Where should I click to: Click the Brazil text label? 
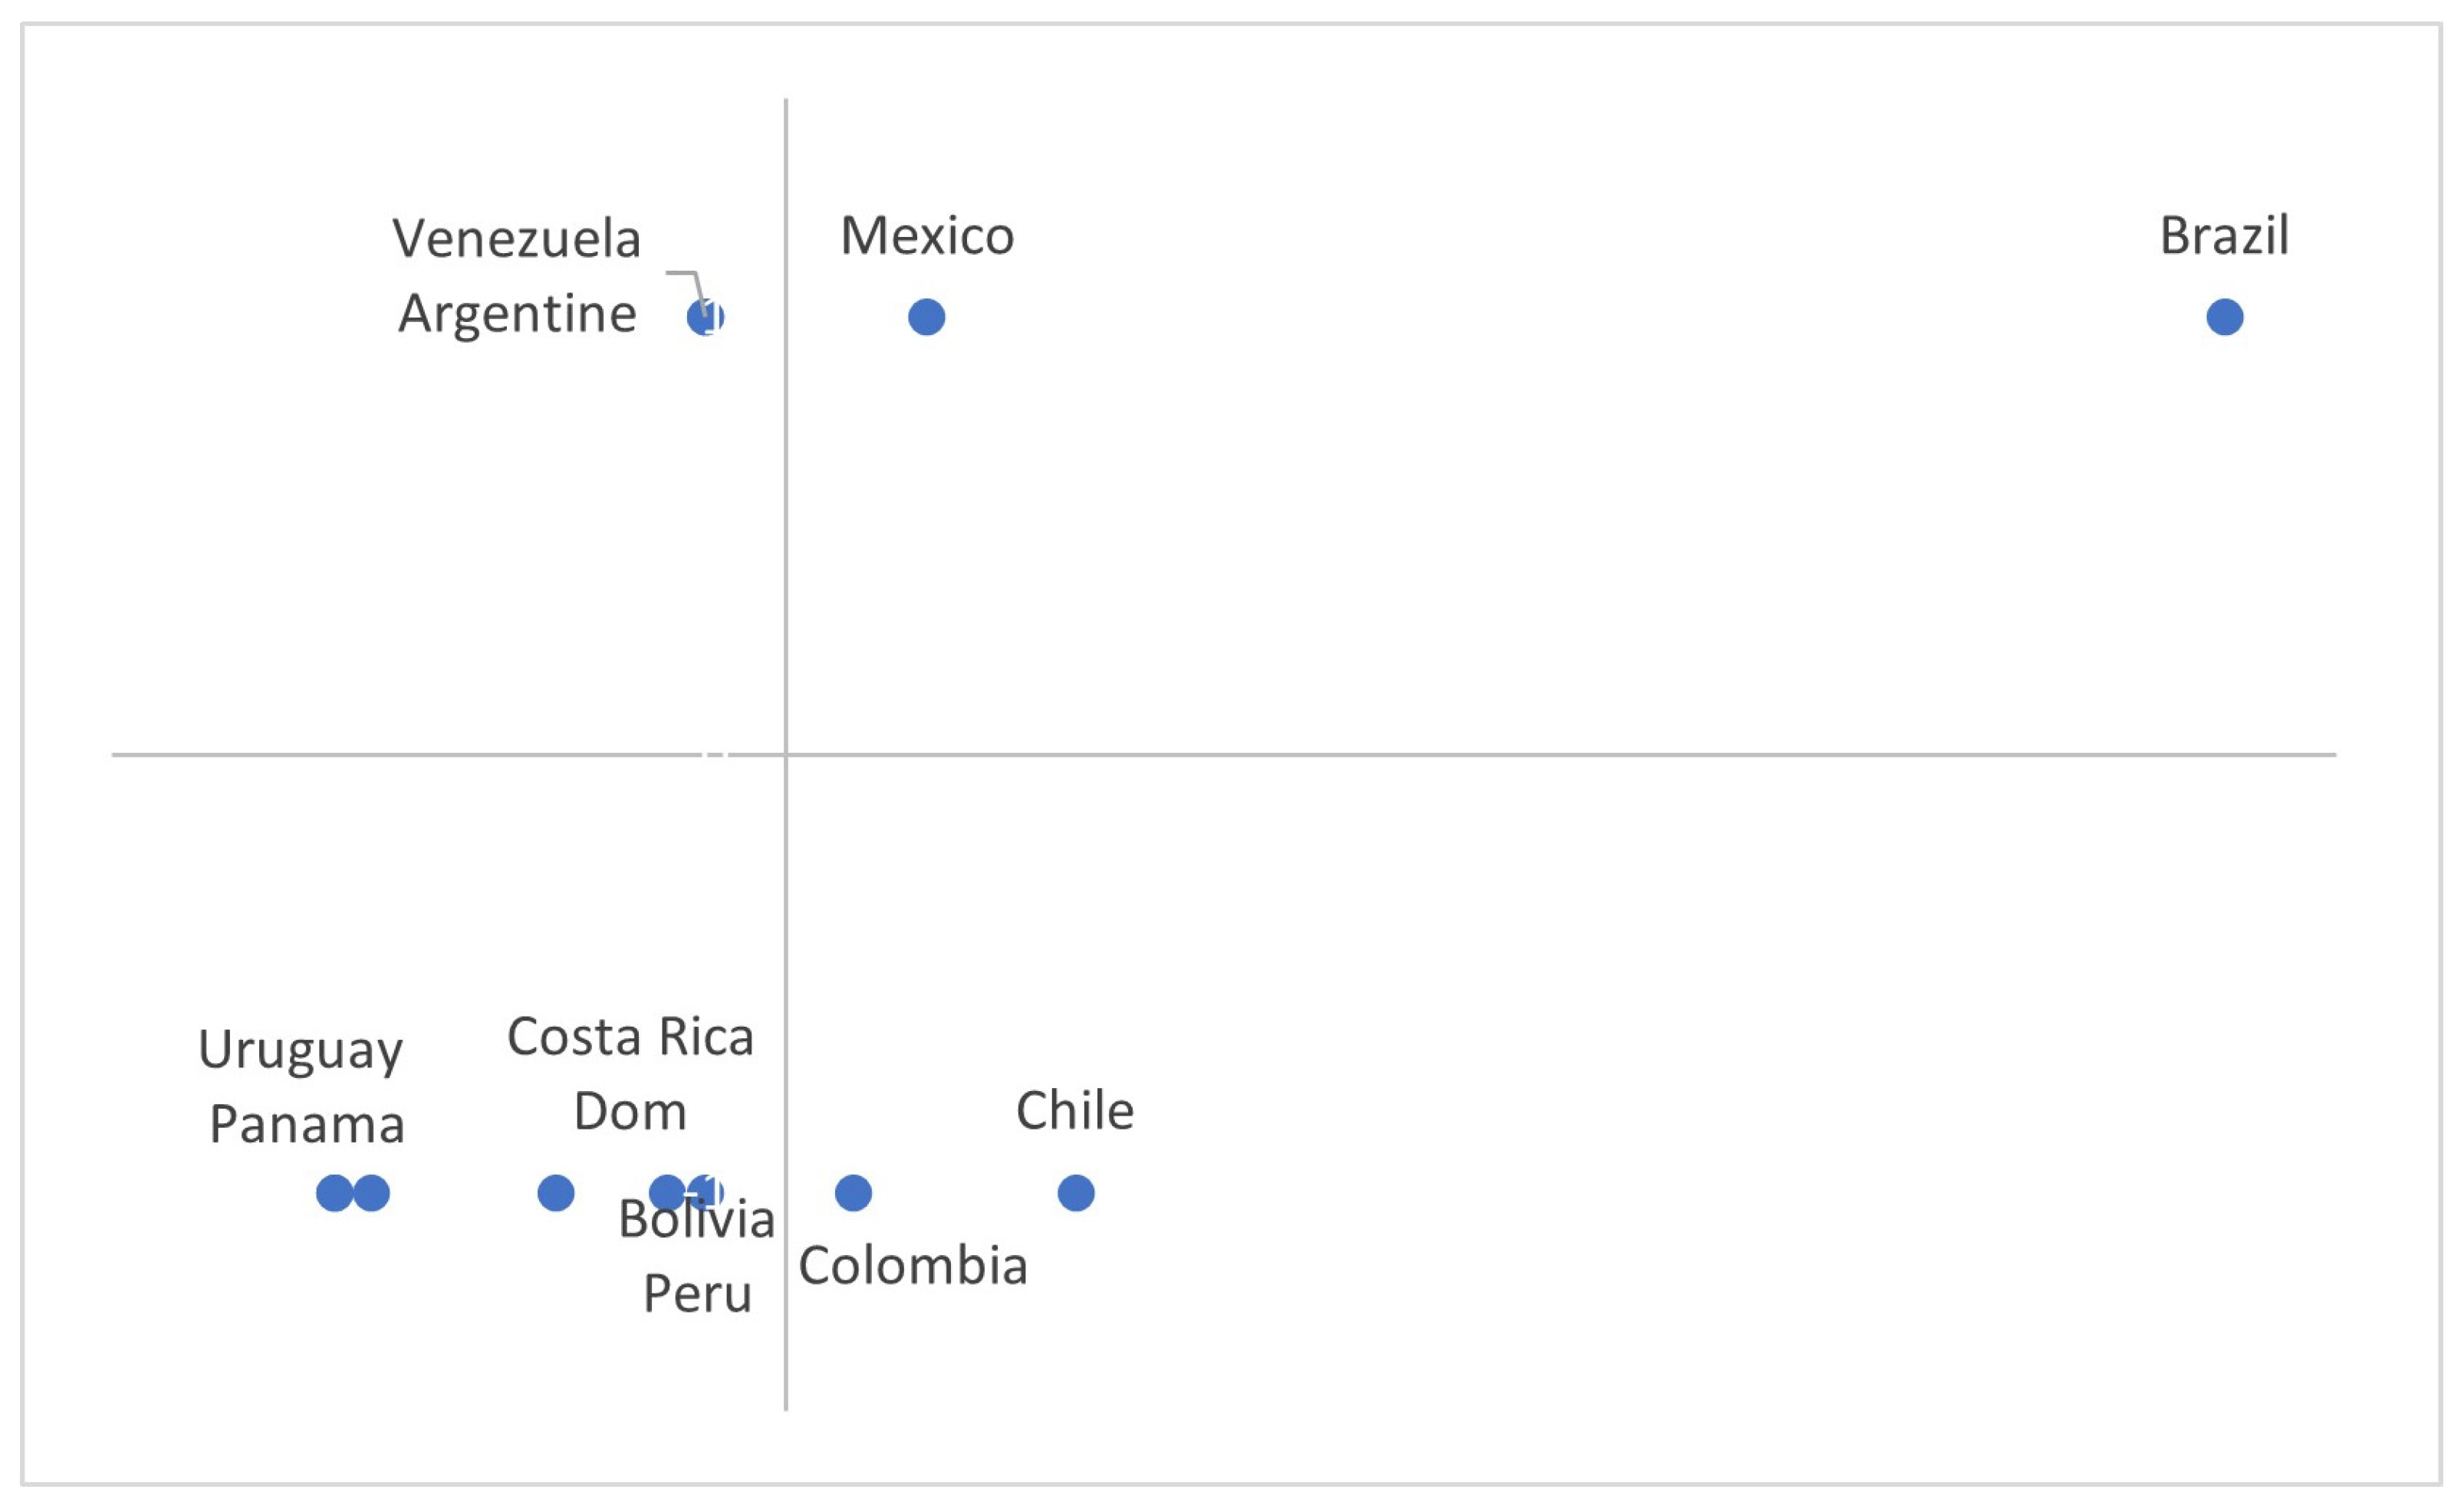pyautogui.click(x=2225, y=236)
